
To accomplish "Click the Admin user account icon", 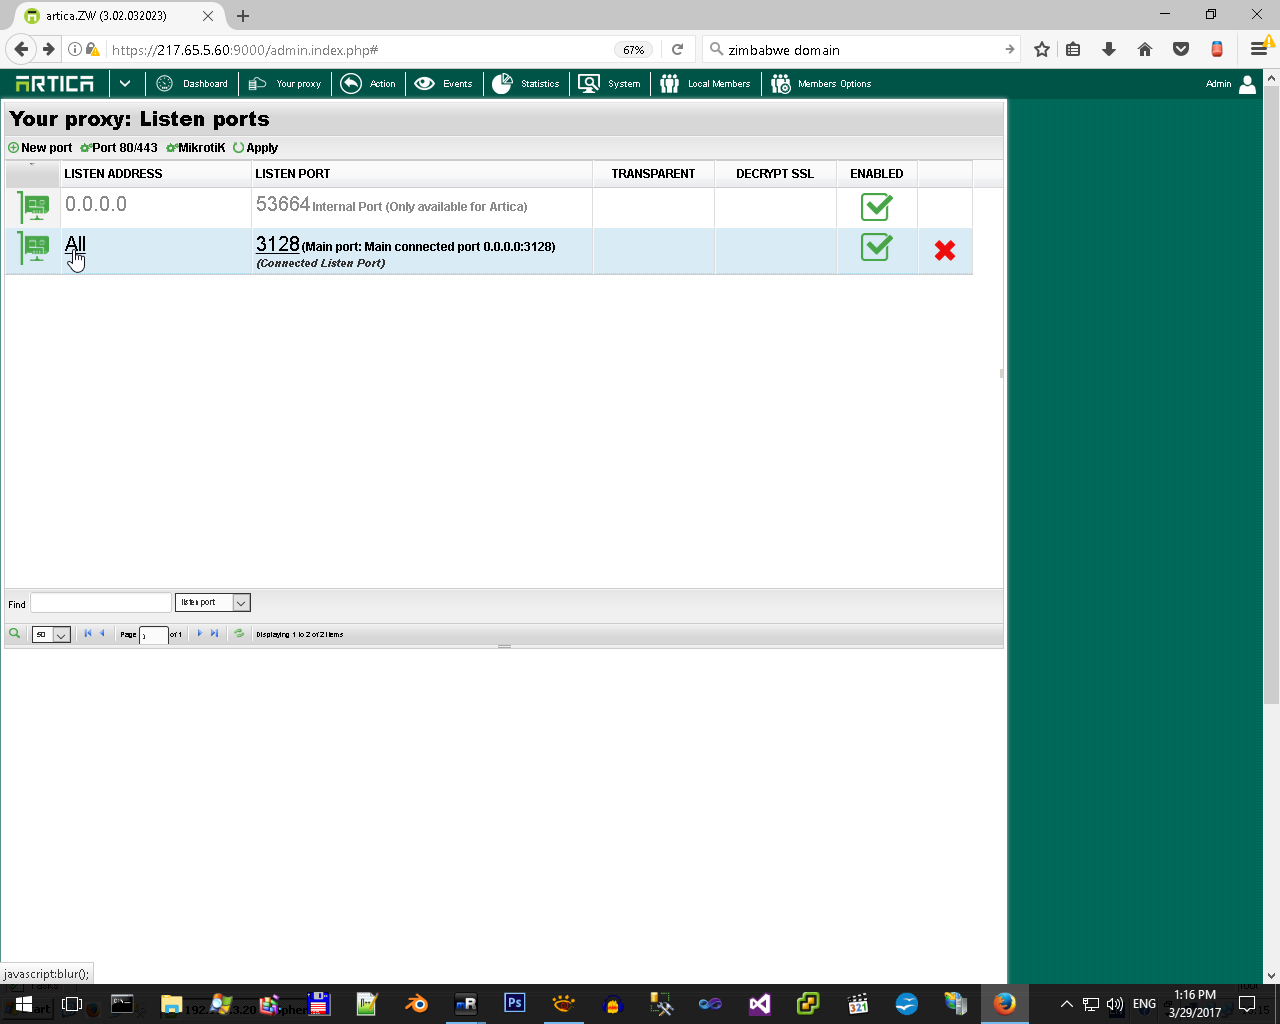I will [1247, 84].
